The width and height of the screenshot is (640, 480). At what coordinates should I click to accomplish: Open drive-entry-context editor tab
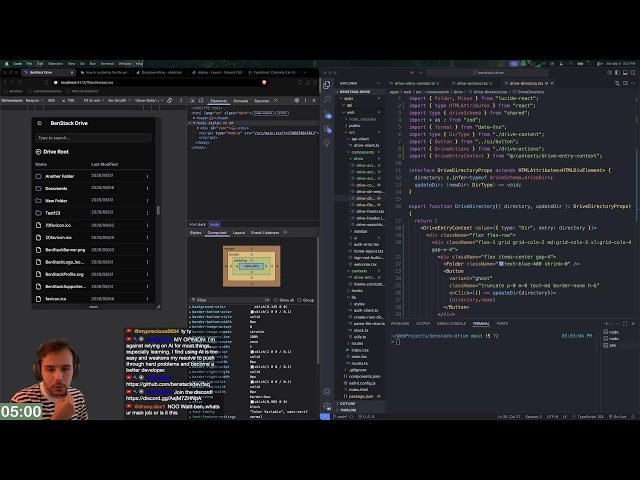(416, 83)
